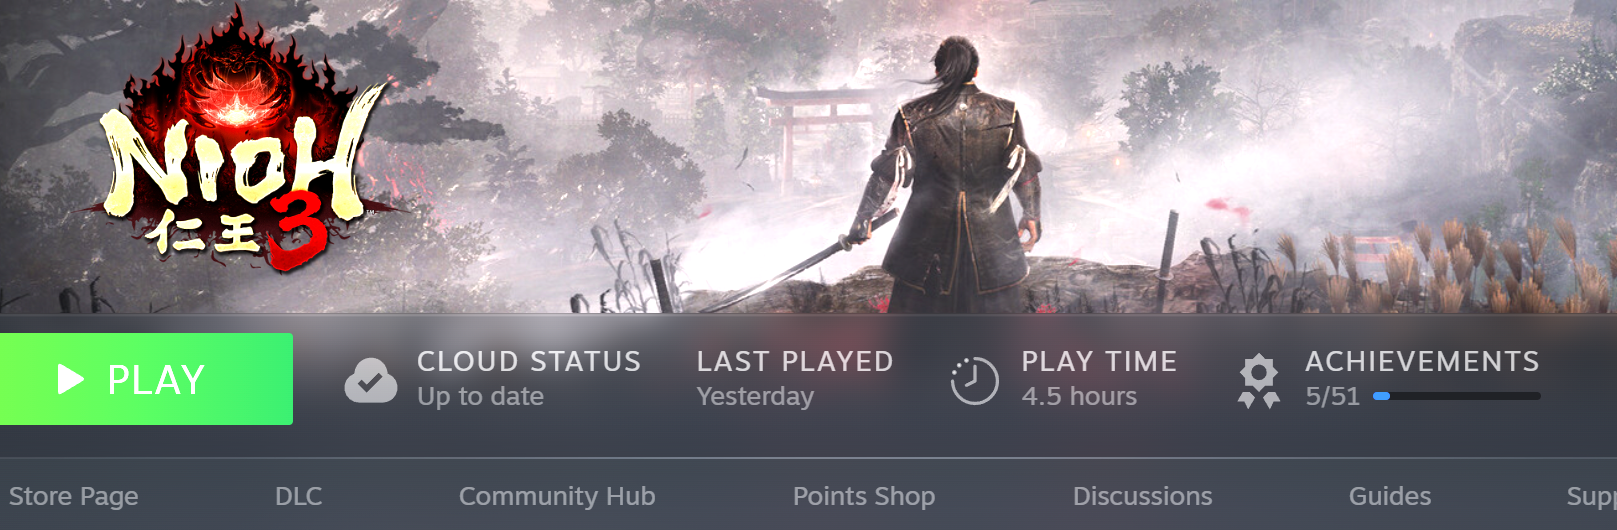This screenshot has width=1617, height=530.
Task: Click the CLOUD STATUS label
Action: (x=529, y=361)
